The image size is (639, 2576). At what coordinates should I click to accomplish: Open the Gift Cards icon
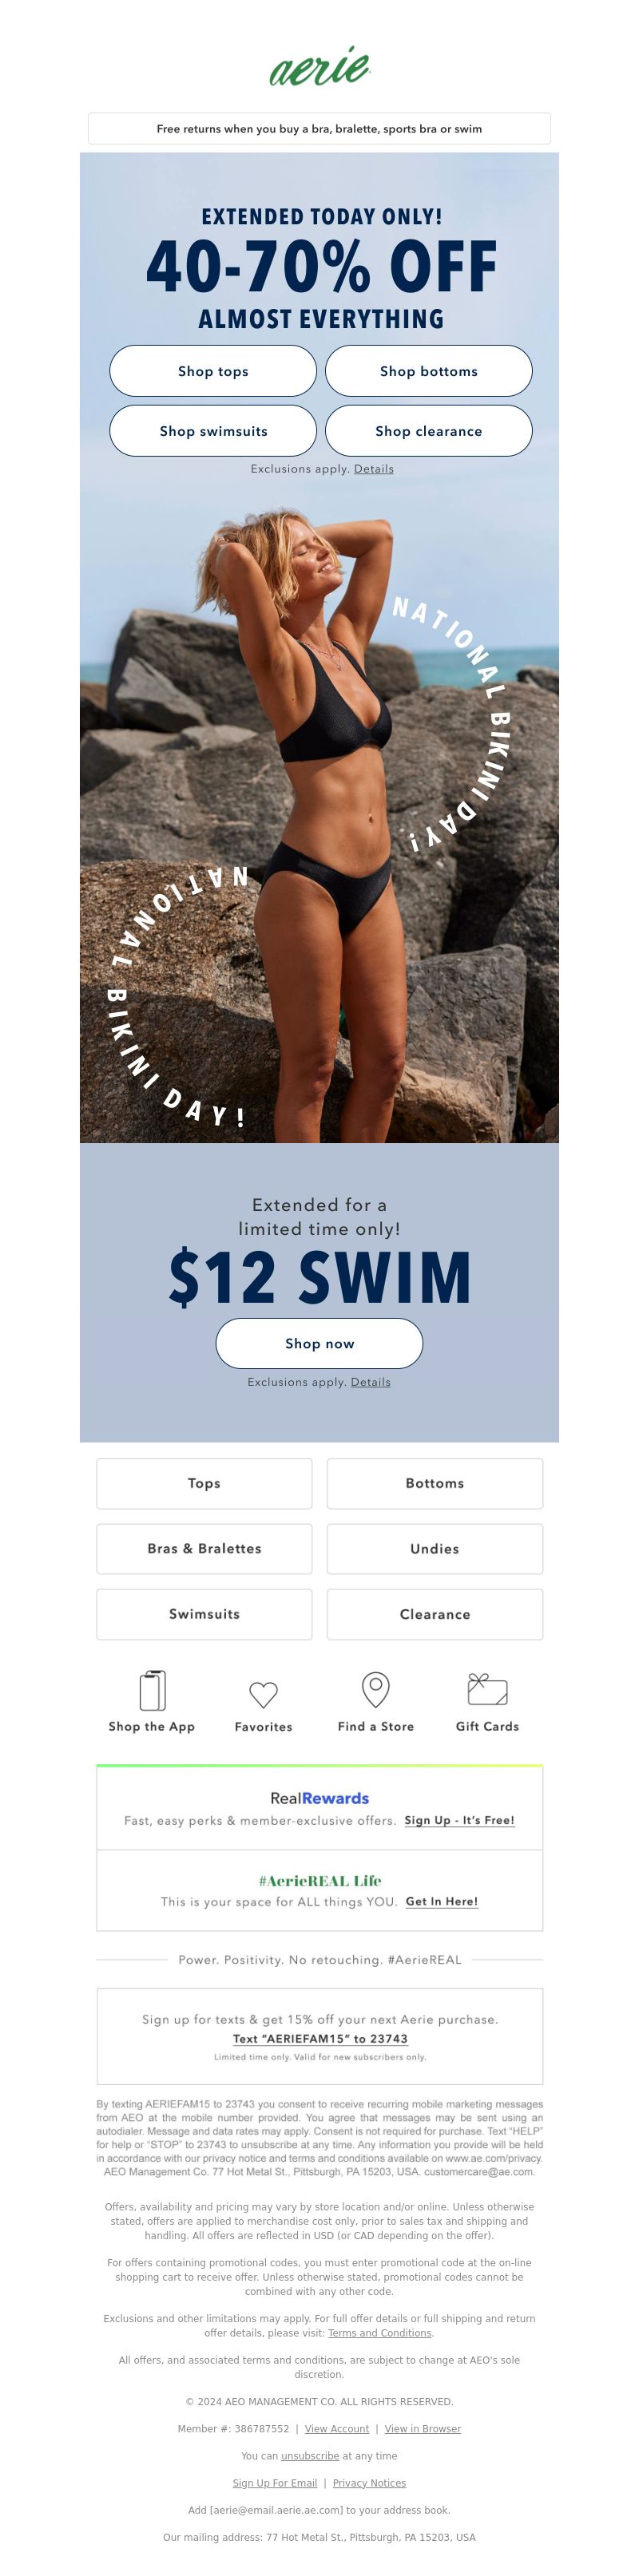click(487, 1689)
